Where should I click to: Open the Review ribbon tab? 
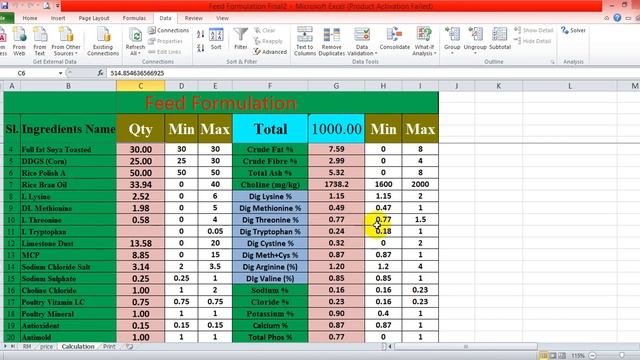click(x=193, y=18)
